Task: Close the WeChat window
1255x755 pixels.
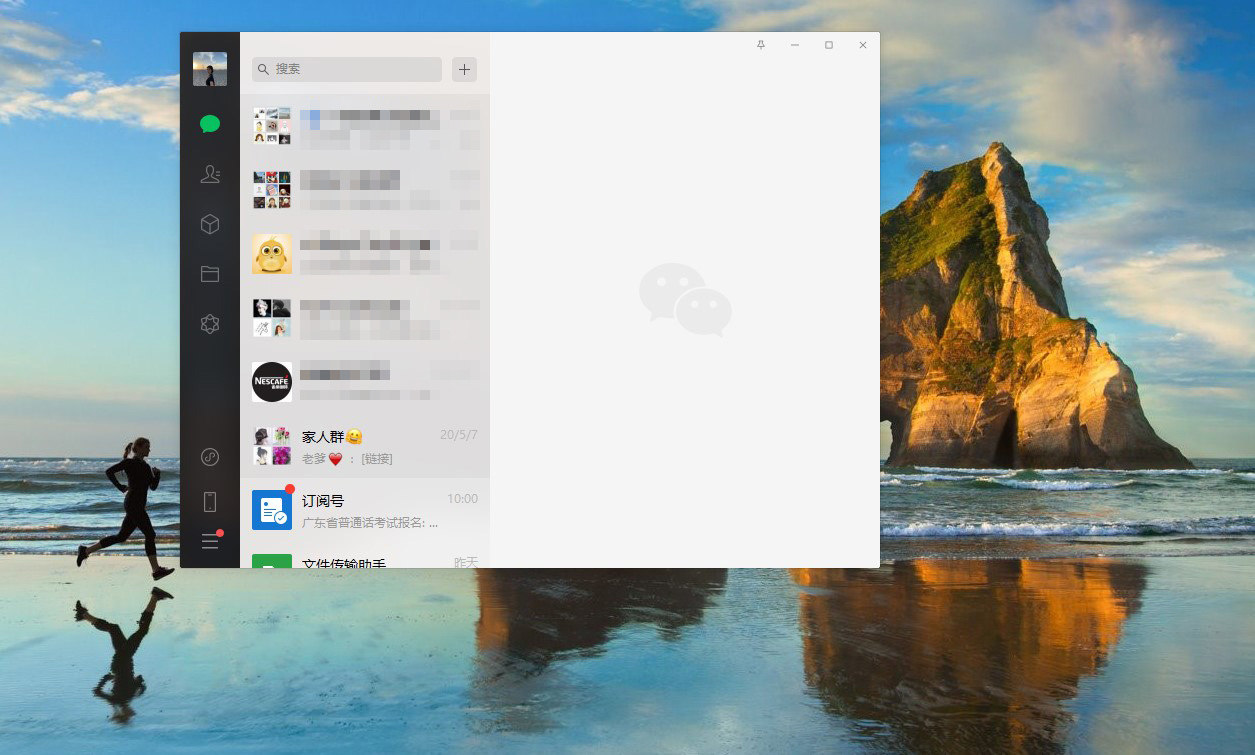Action: pyautogui.click(x=863, y=45)
